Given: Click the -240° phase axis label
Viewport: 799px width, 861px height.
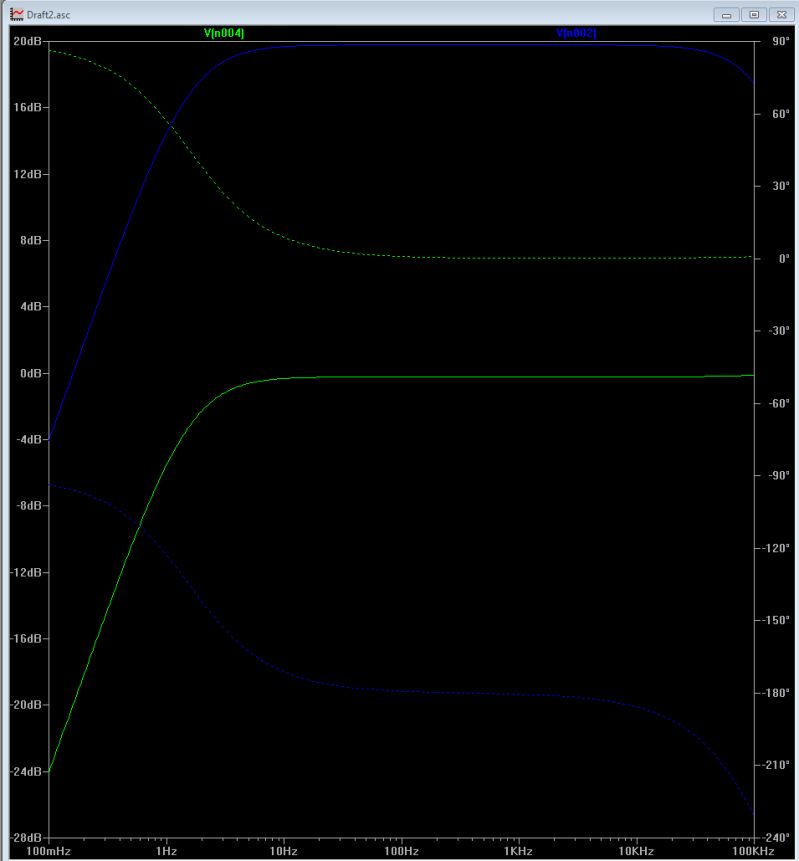Looking at the screenshot, I should 775,837.
